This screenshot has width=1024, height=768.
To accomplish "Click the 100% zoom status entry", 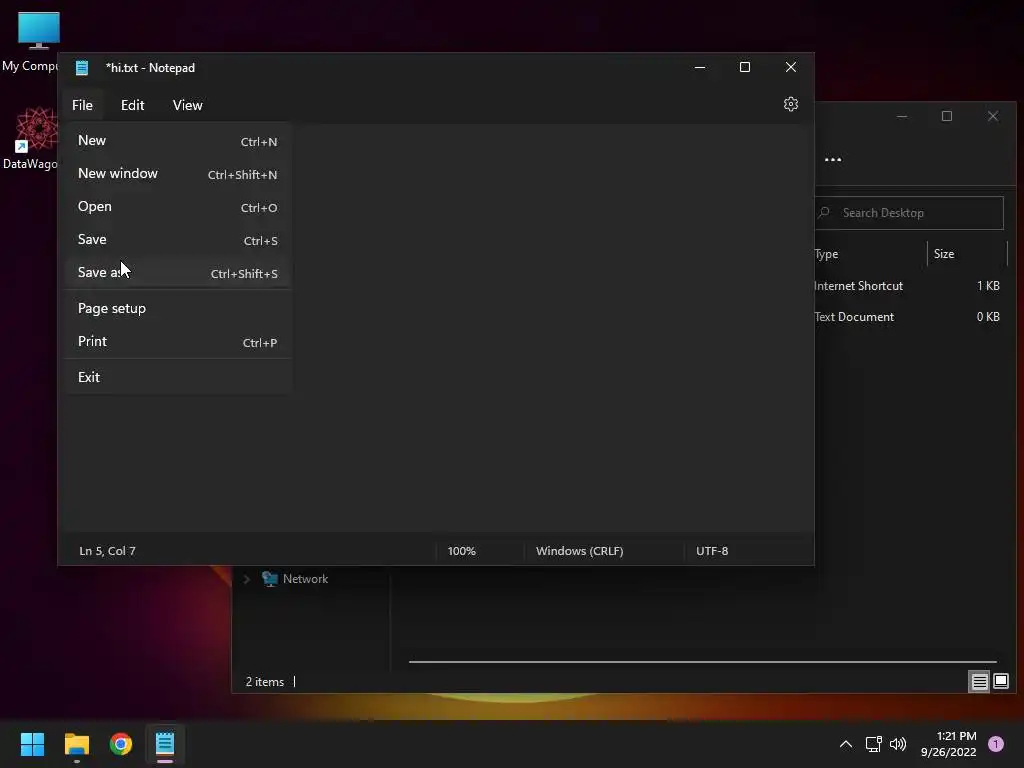I will click(x=462, y=551).
